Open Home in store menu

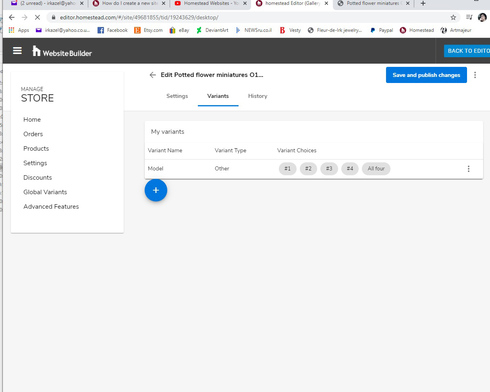click(32, 120)
